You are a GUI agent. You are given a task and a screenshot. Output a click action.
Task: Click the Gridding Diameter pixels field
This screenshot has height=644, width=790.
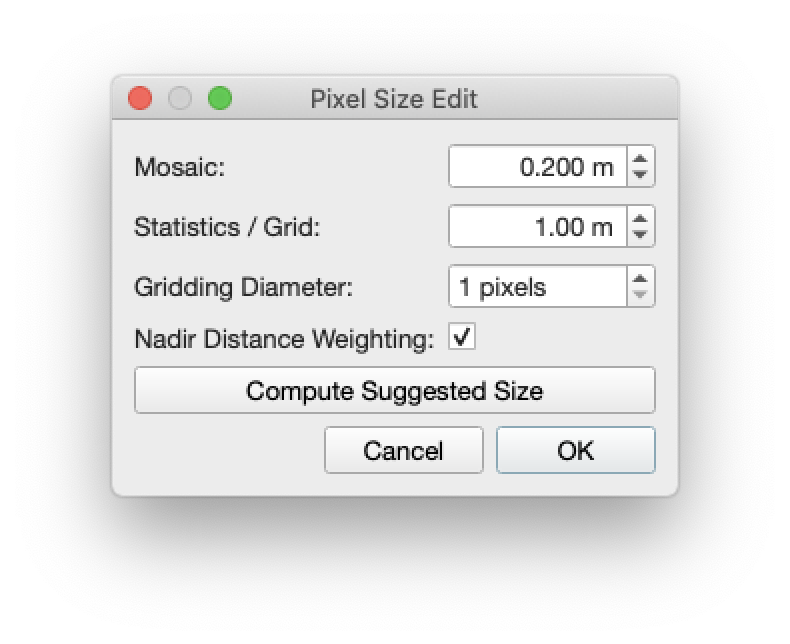(538, 287)
